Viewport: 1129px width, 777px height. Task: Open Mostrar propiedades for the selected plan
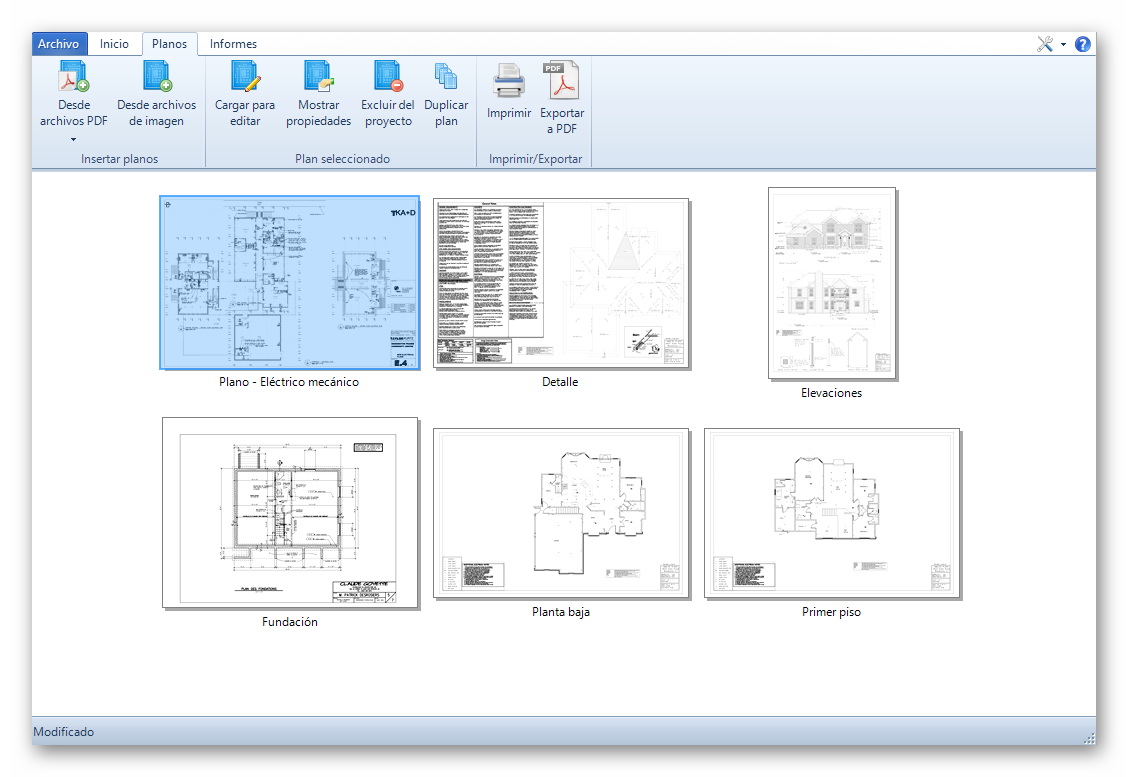click(x=318, y=96)
